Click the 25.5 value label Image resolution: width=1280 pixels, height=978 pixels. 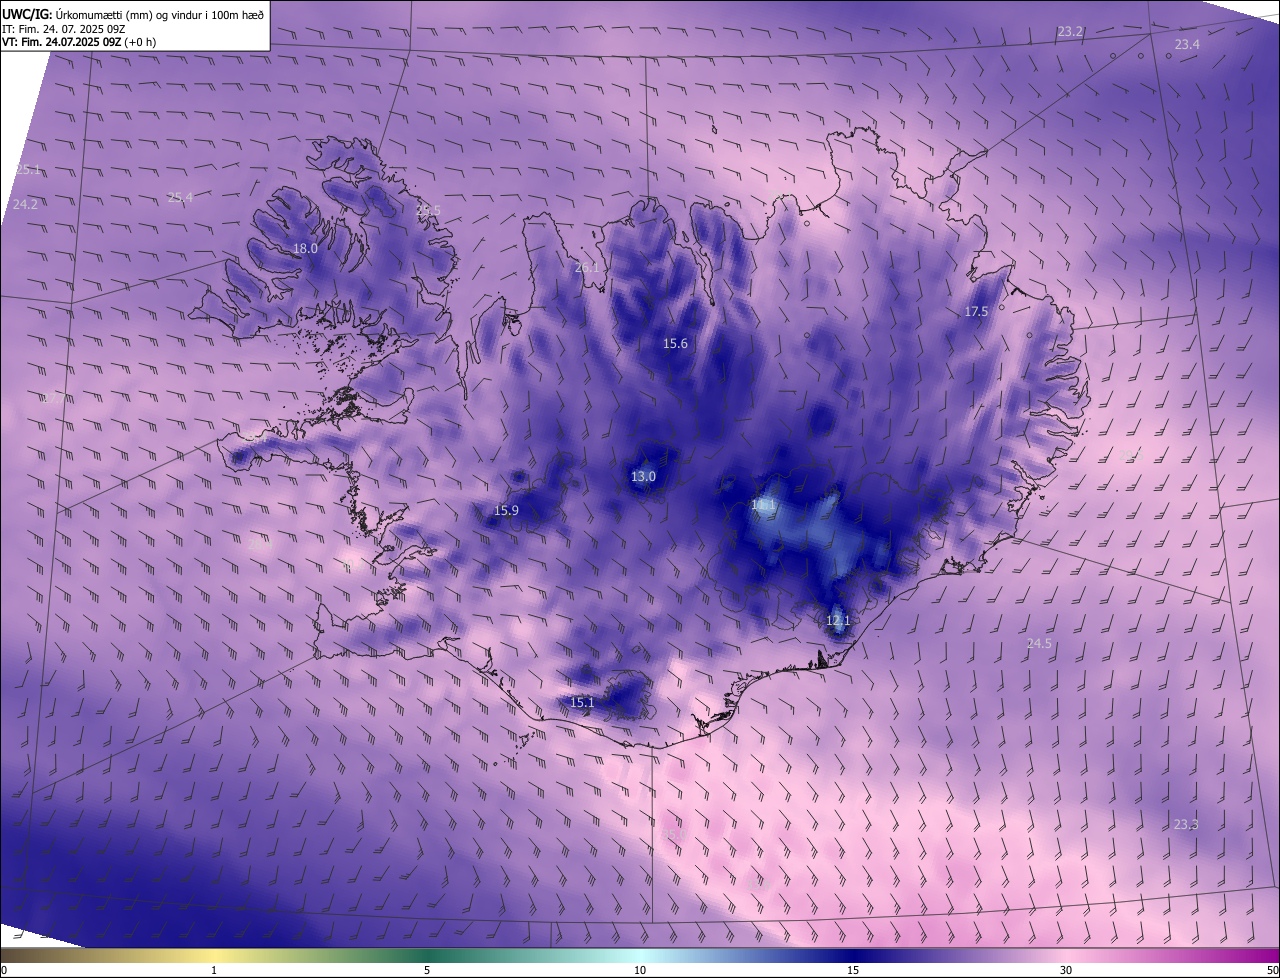tap(428, 211)
